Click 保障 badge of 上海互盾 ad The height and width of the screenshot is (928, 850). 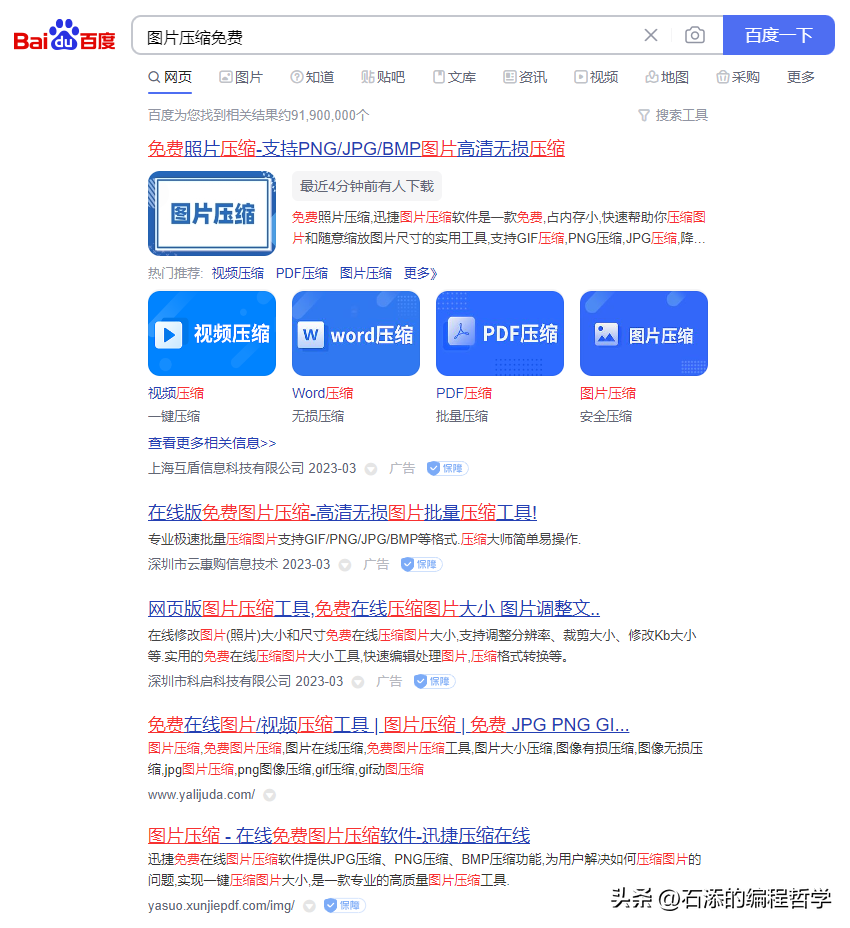pos(447,469)
